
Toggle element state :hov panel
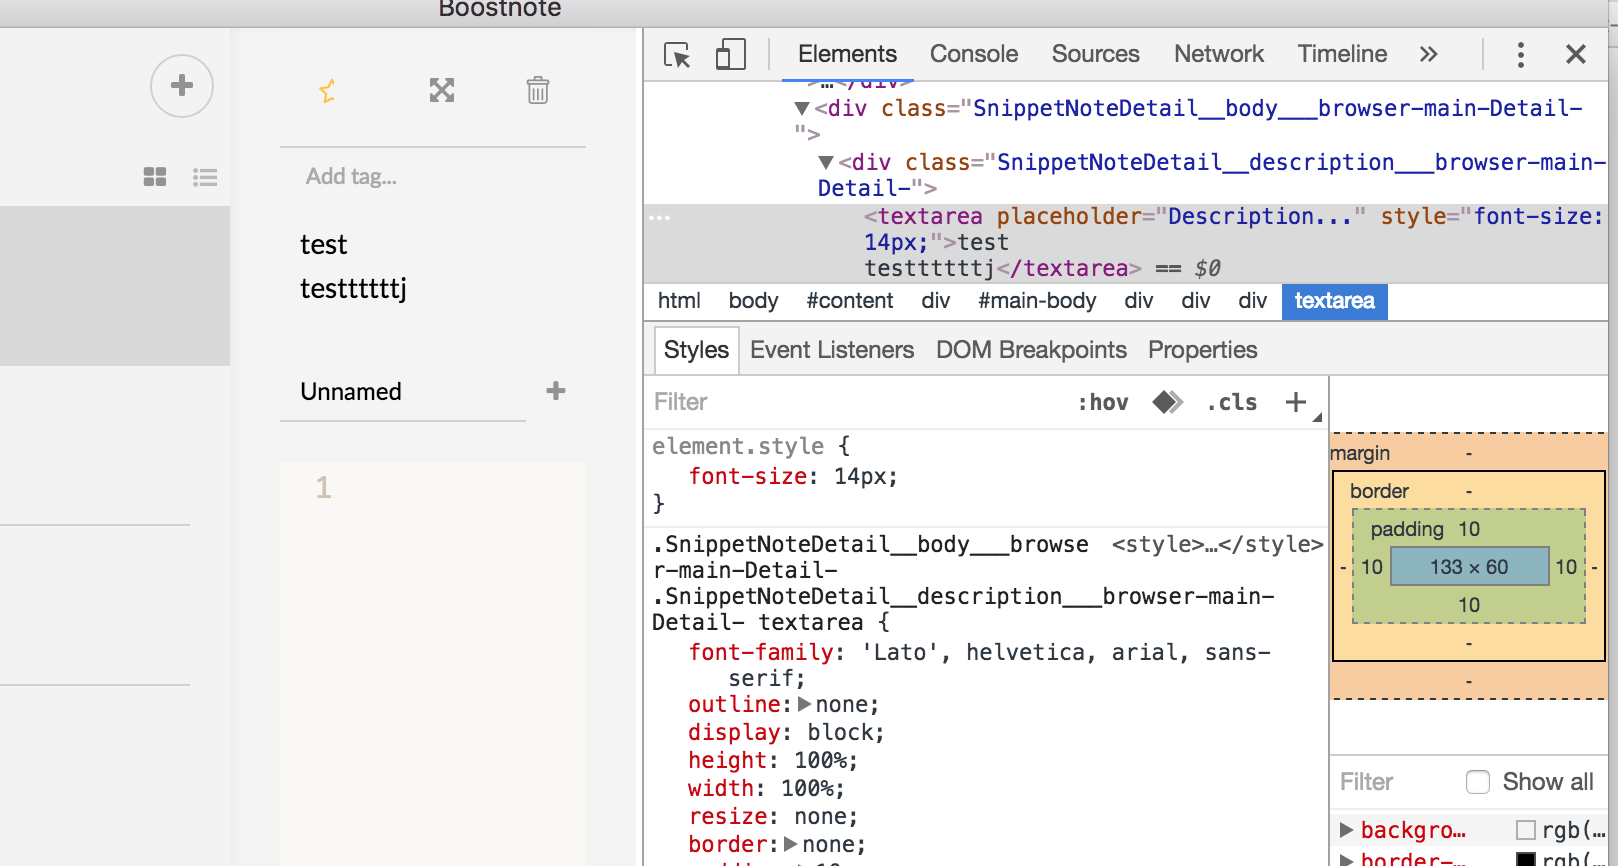click(1103, 402)
